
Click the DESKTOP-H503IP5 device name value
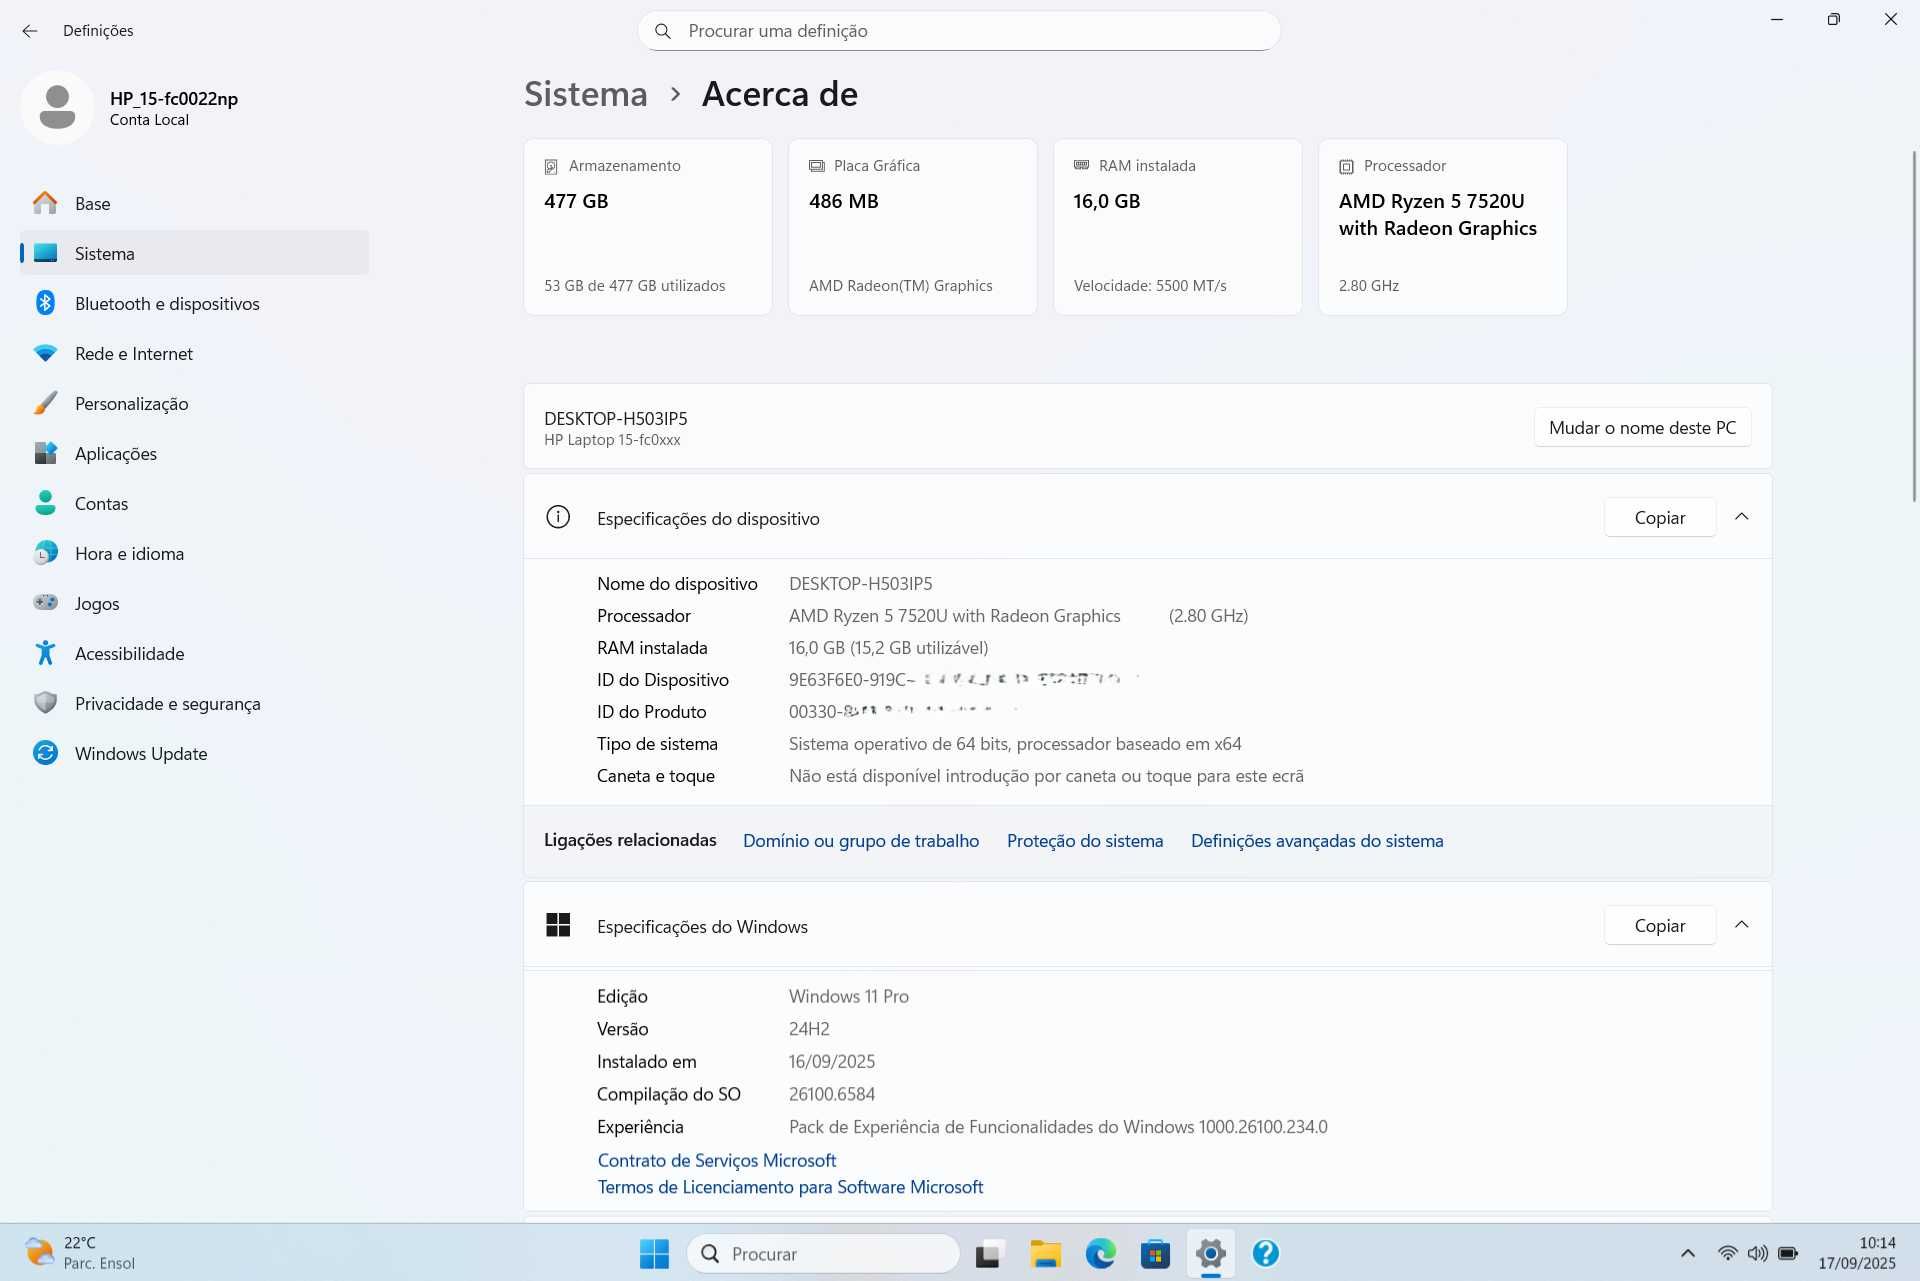point(861,583)
